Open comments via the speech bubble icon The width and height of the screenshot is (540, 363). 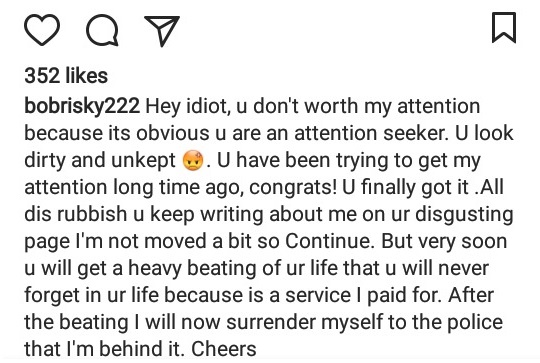click(102, 30)
